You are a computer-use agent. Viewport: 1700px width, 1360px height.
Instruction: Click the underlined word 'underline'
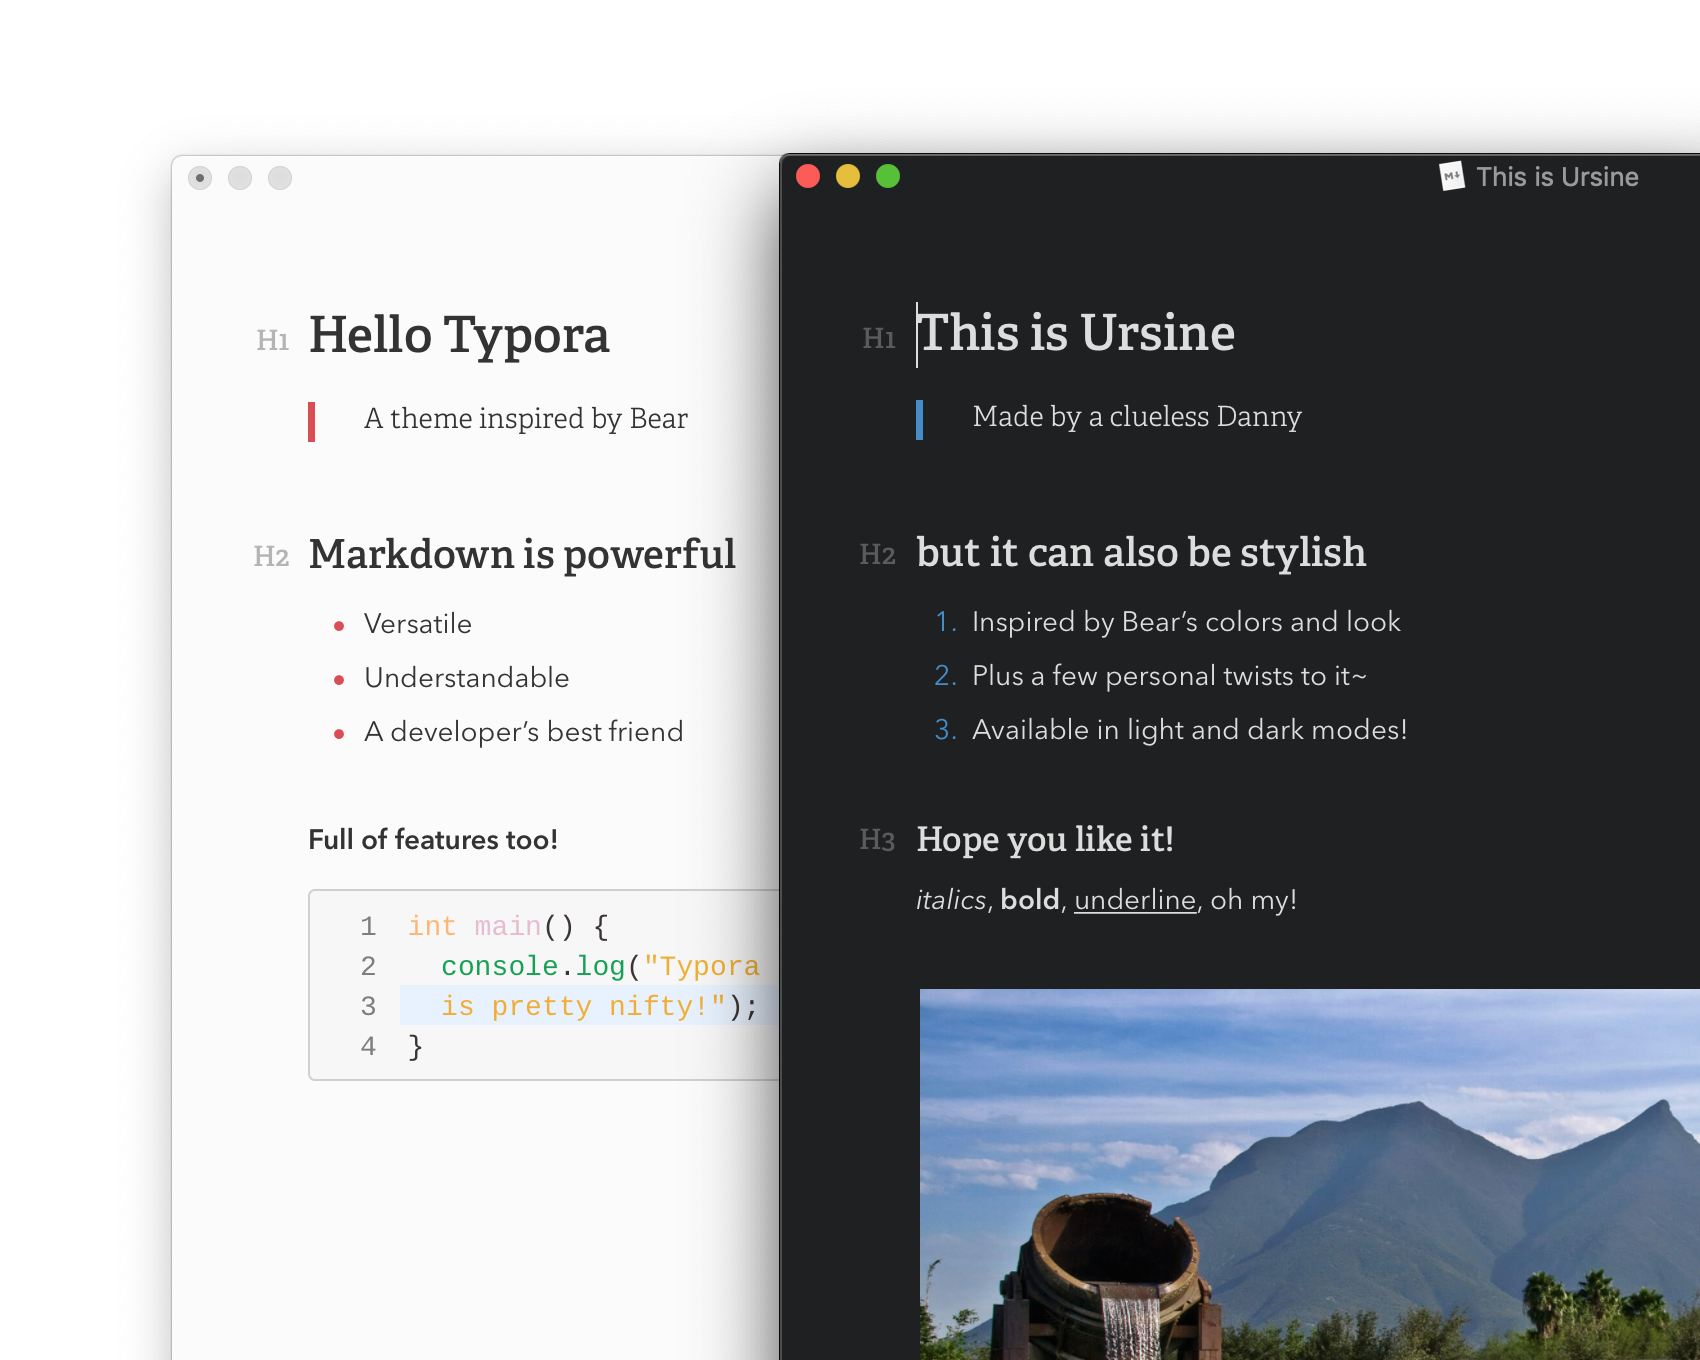click(1135, 900)
